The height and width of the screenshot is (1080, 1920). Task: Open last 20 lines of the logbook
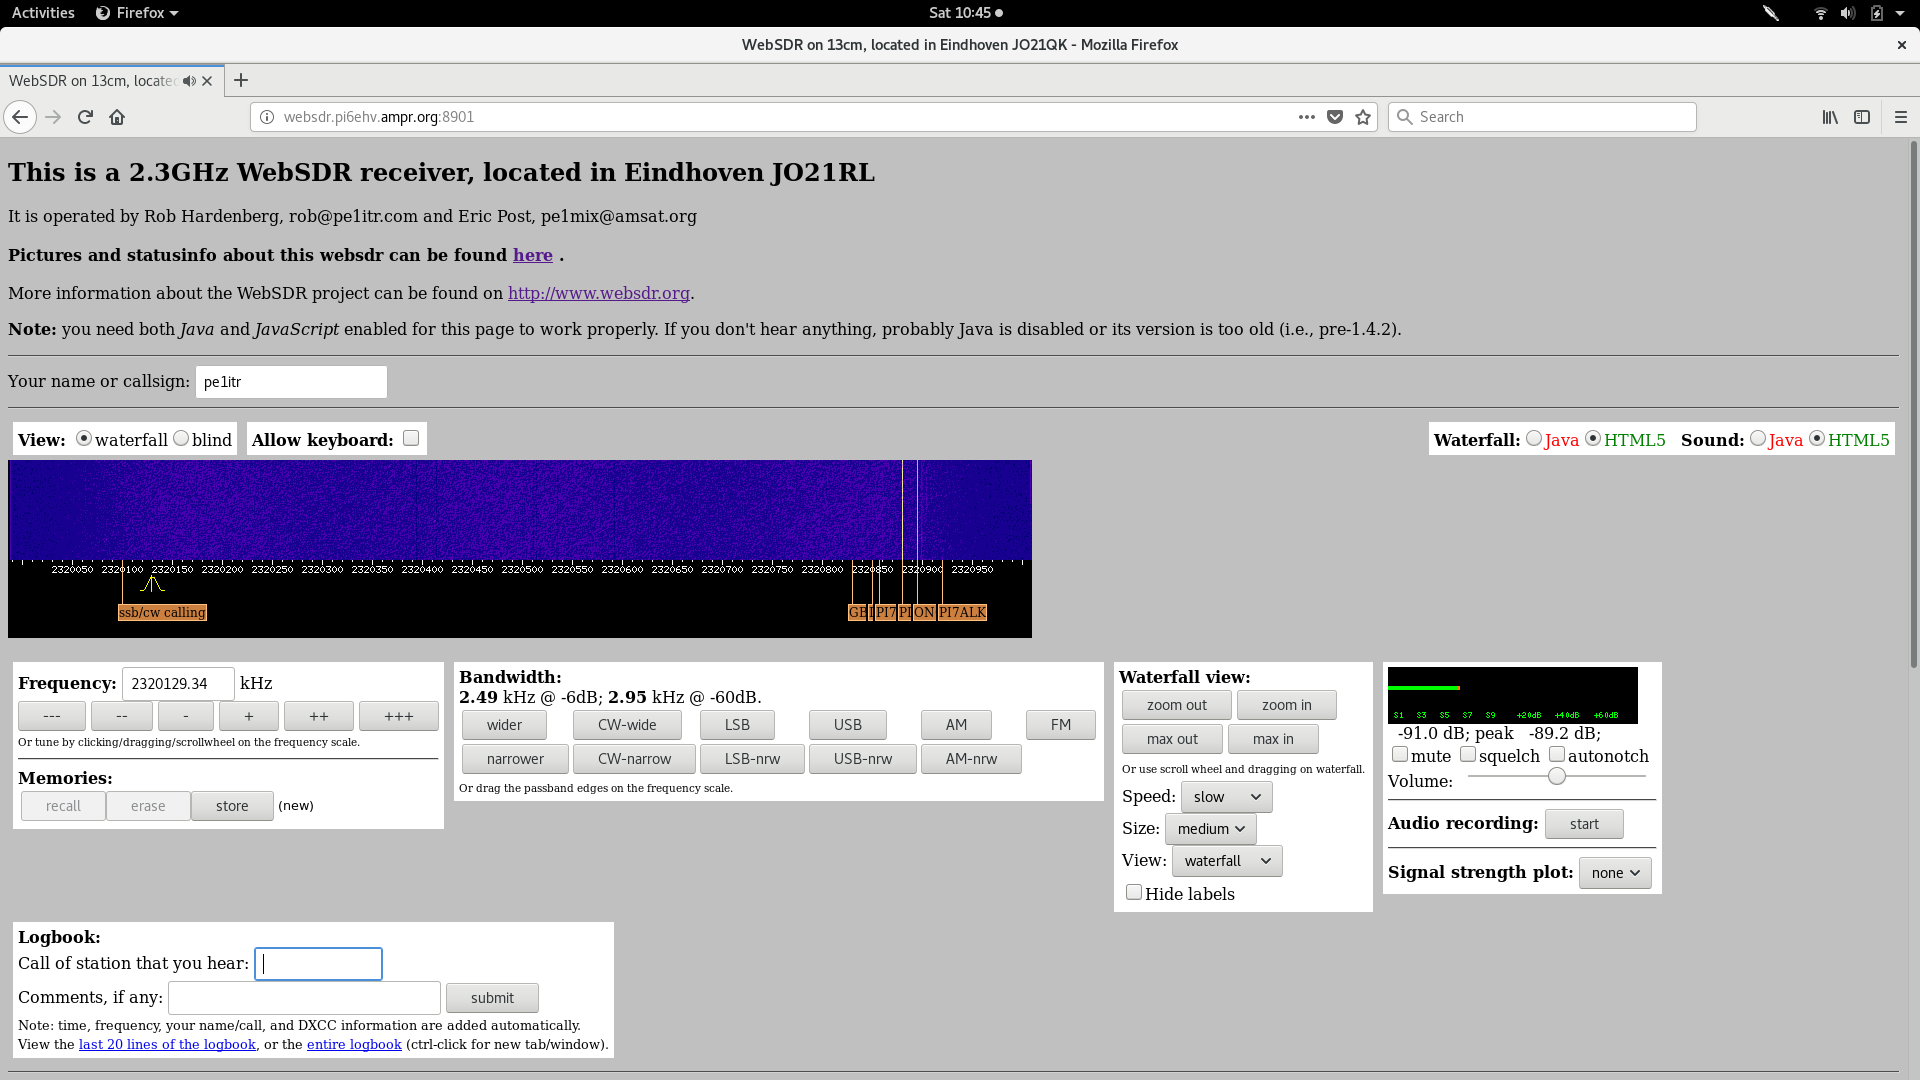pyautogui.click(x=167, y=1044)
